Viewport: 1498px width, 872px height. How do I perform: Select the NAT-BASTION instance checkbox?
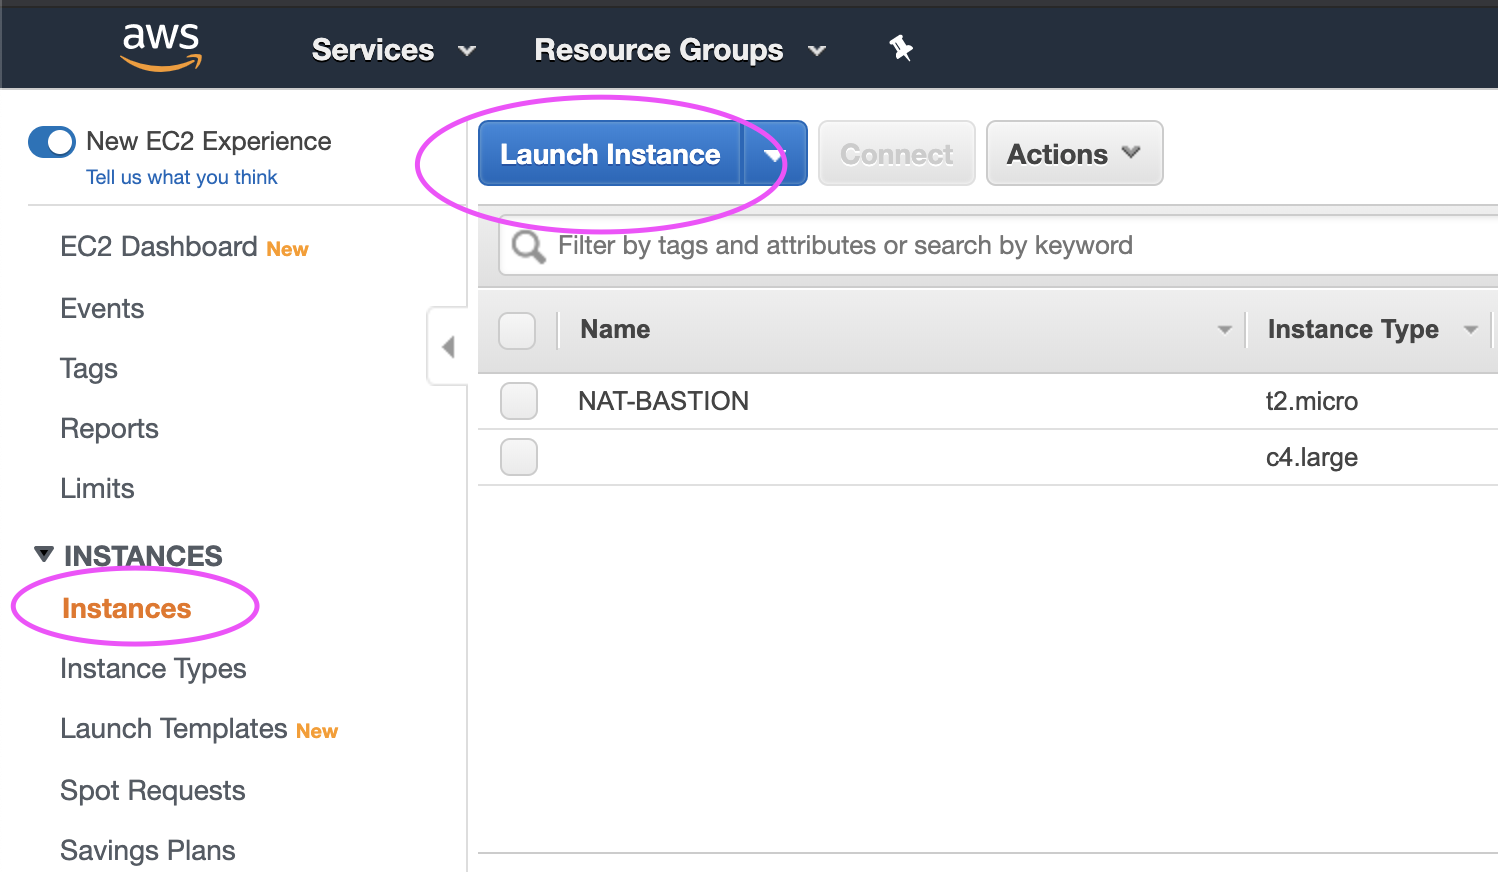point(519,401)
